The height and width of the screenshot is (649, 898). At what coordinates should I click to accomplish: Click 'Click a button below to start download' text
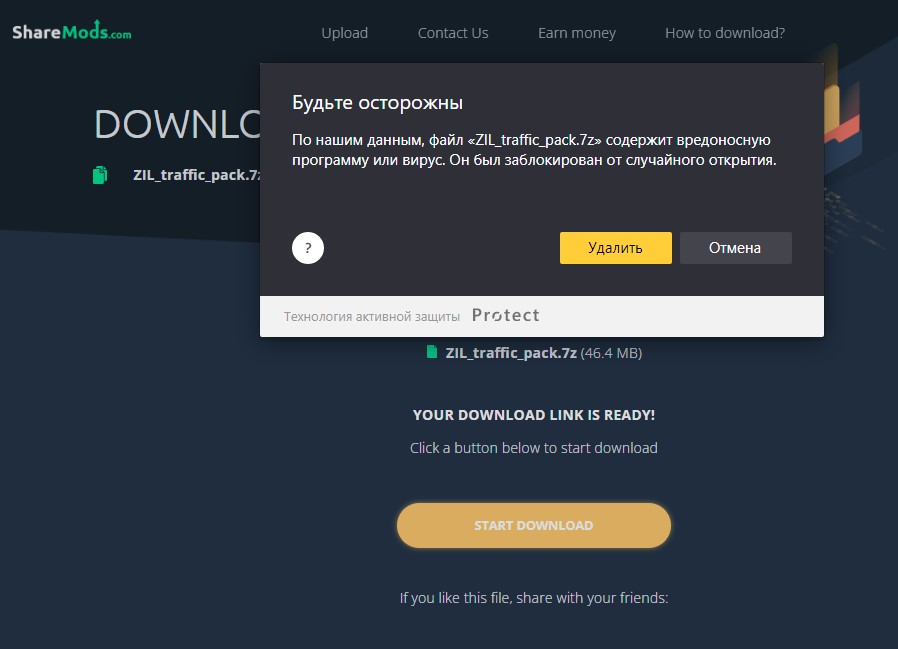coord(534,448)
